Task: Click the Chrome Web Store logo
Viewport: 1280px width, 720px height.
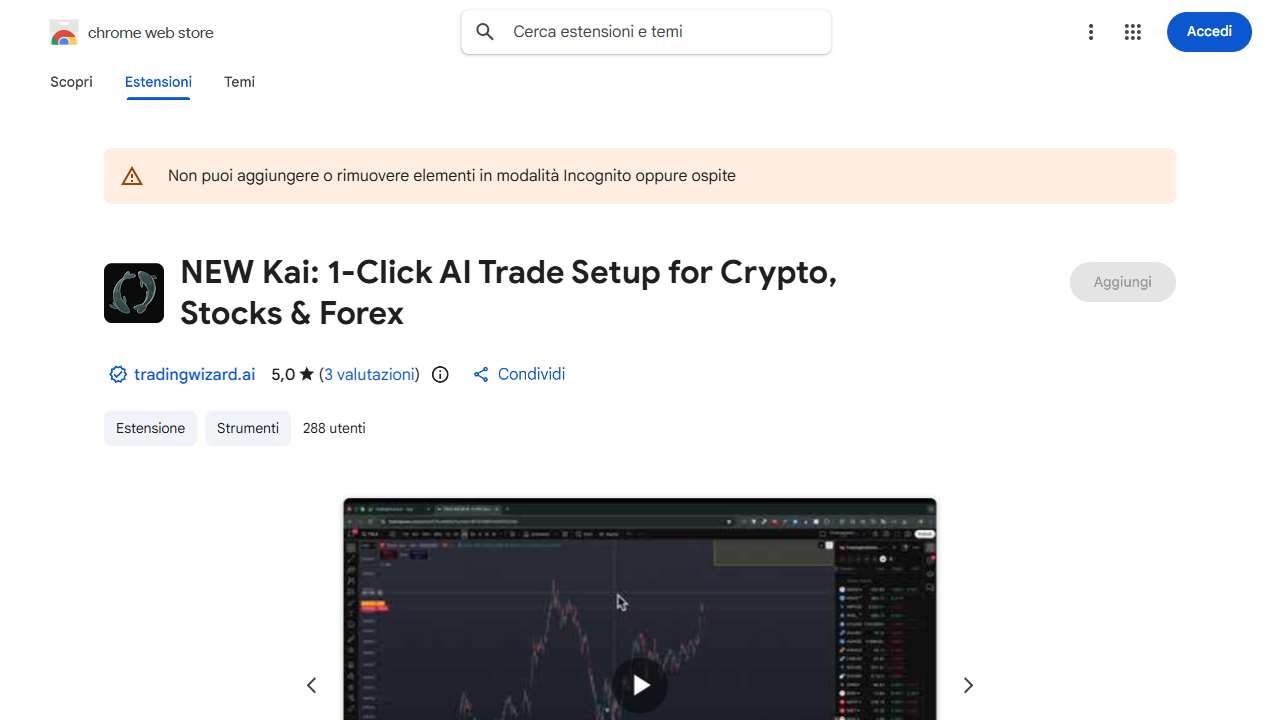Action: (x=64, y=33)
